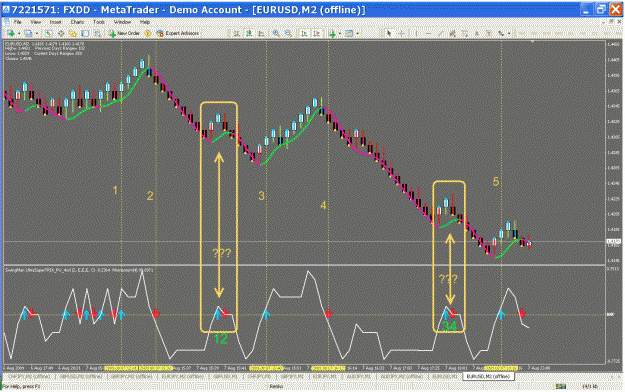Click the MetaTrader icon beside File menu
The width and height of the screenshot is (625, 392).
[6, 22]
